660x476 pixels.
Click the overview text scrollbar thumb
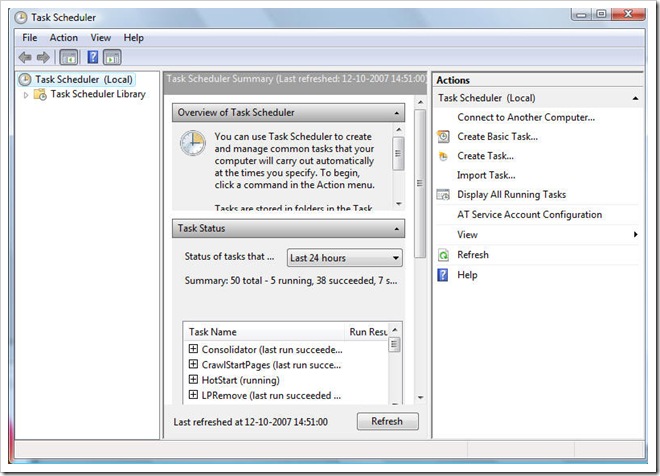click(x=399, y=154)
